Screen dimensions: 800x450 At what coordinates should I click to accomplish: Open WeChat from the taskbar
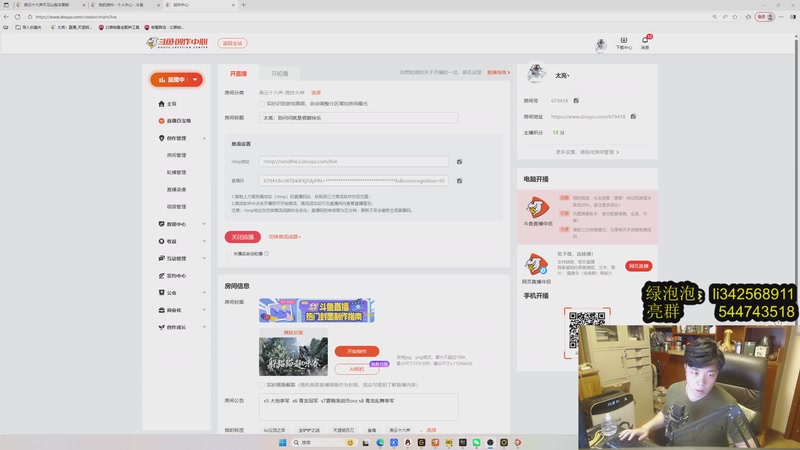tap(476, 442)
